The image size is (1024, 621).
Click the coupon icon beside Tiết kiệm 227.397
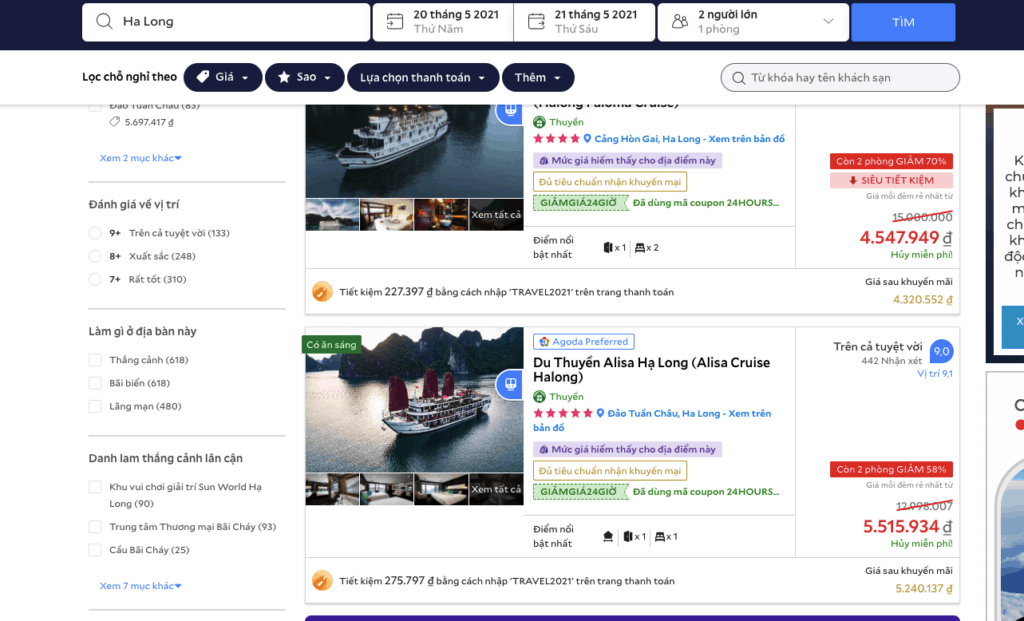click(x=322, y=291)
